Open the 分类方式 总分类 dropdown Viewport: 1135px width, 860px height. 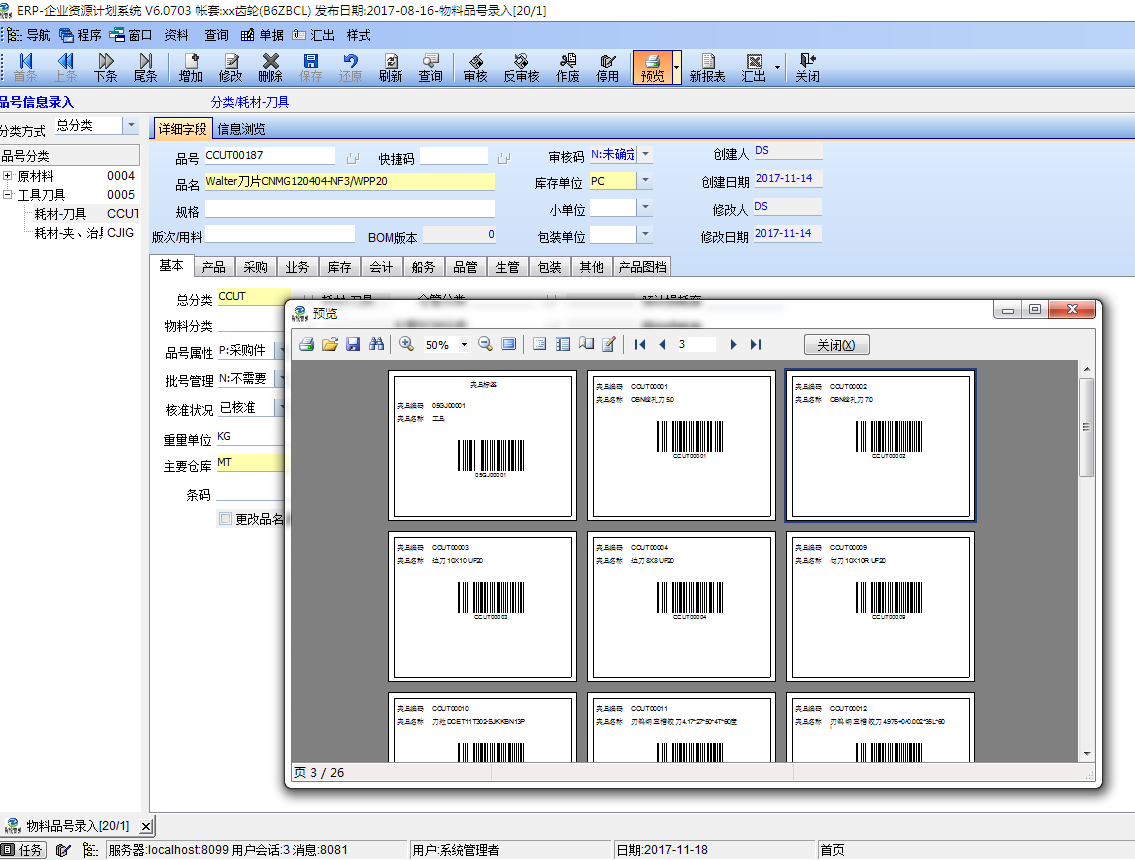tap(131, 125)
